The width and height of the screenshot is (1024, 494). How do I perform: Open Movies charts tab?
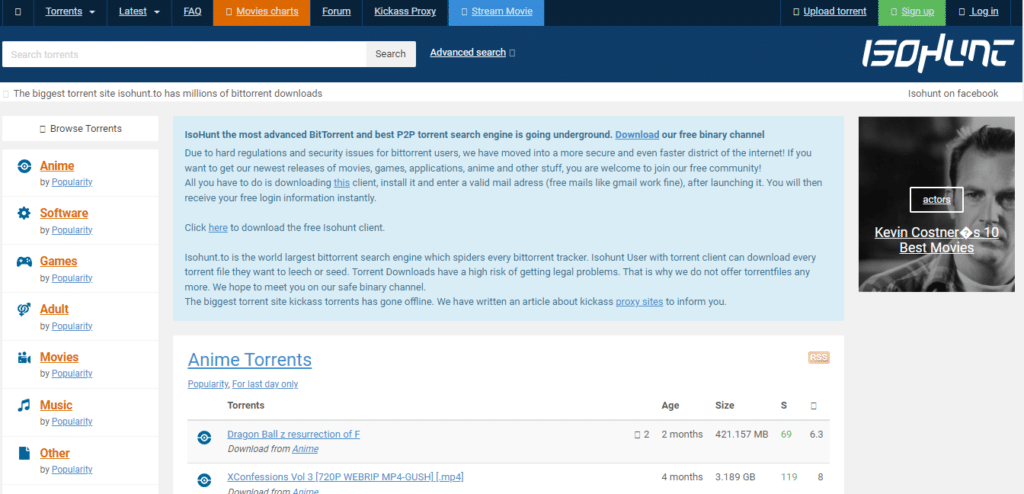[x=261, y=12]
